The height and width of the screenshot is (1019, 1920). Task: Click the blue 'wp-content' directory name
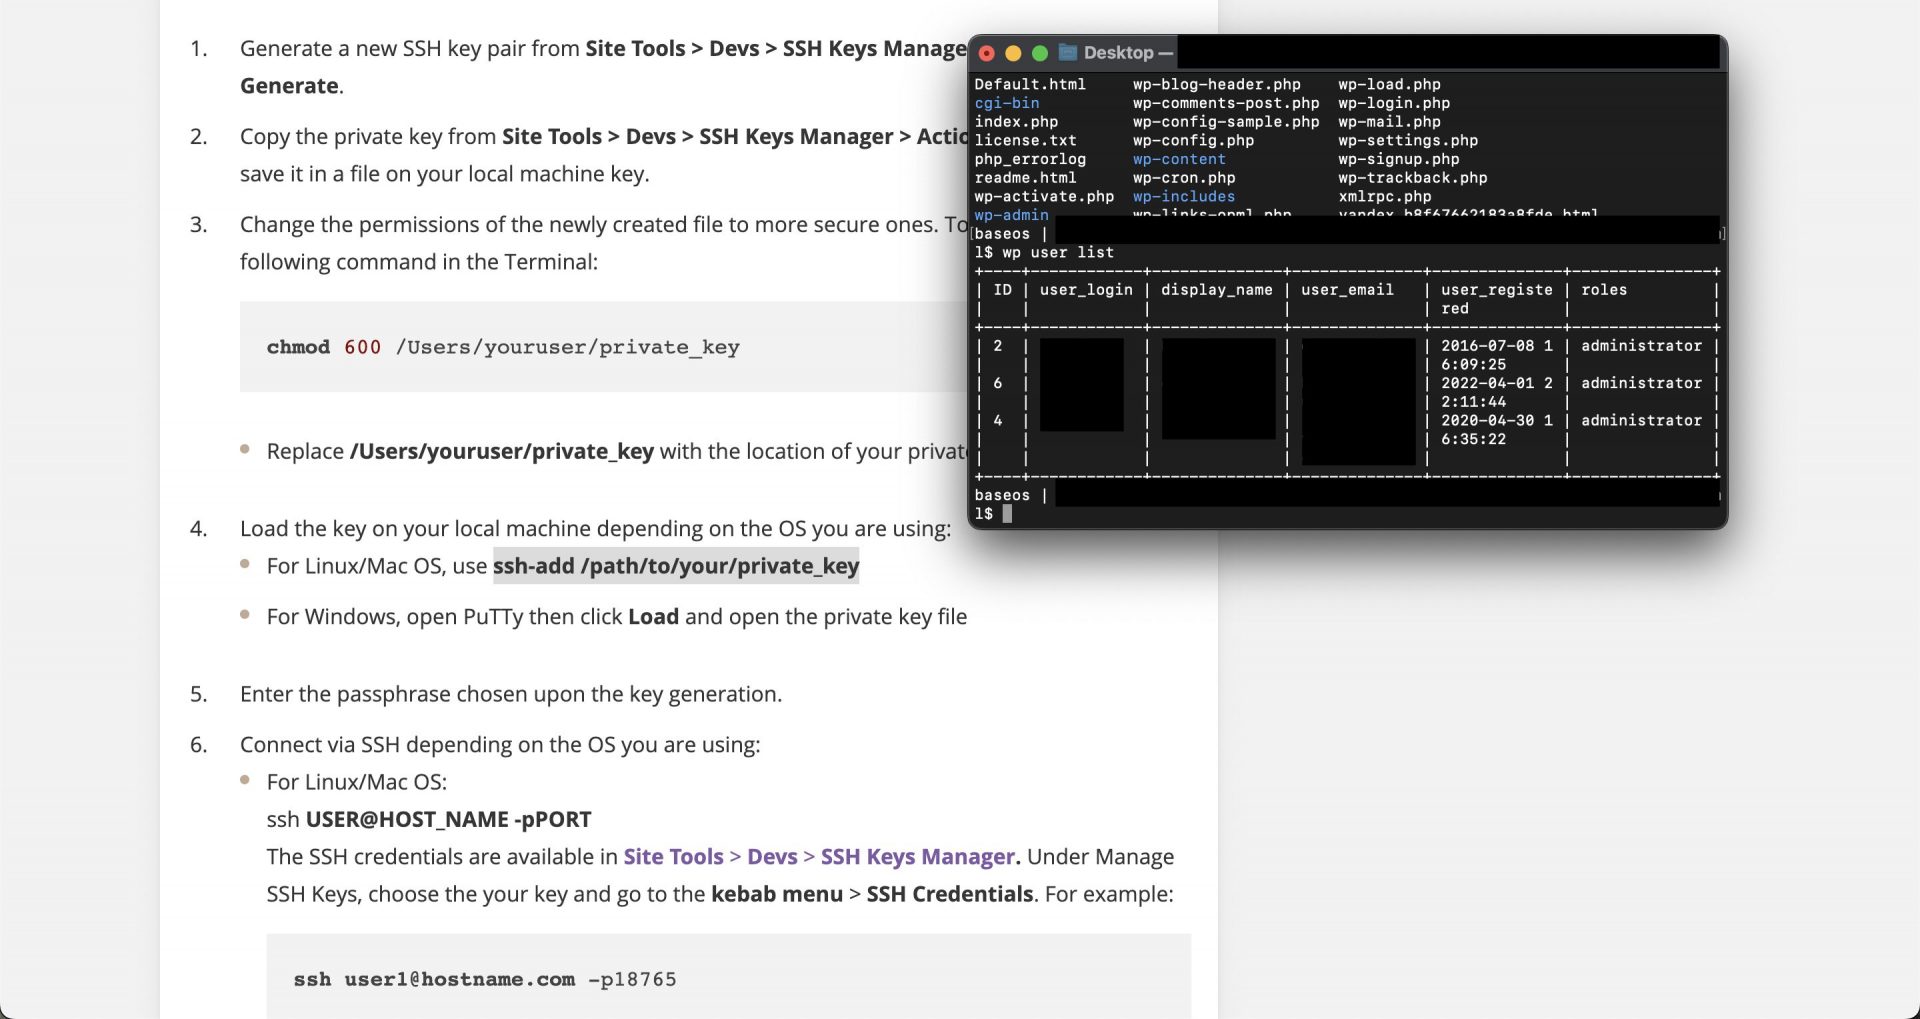pyautogui.click(x=1179, y=159)
